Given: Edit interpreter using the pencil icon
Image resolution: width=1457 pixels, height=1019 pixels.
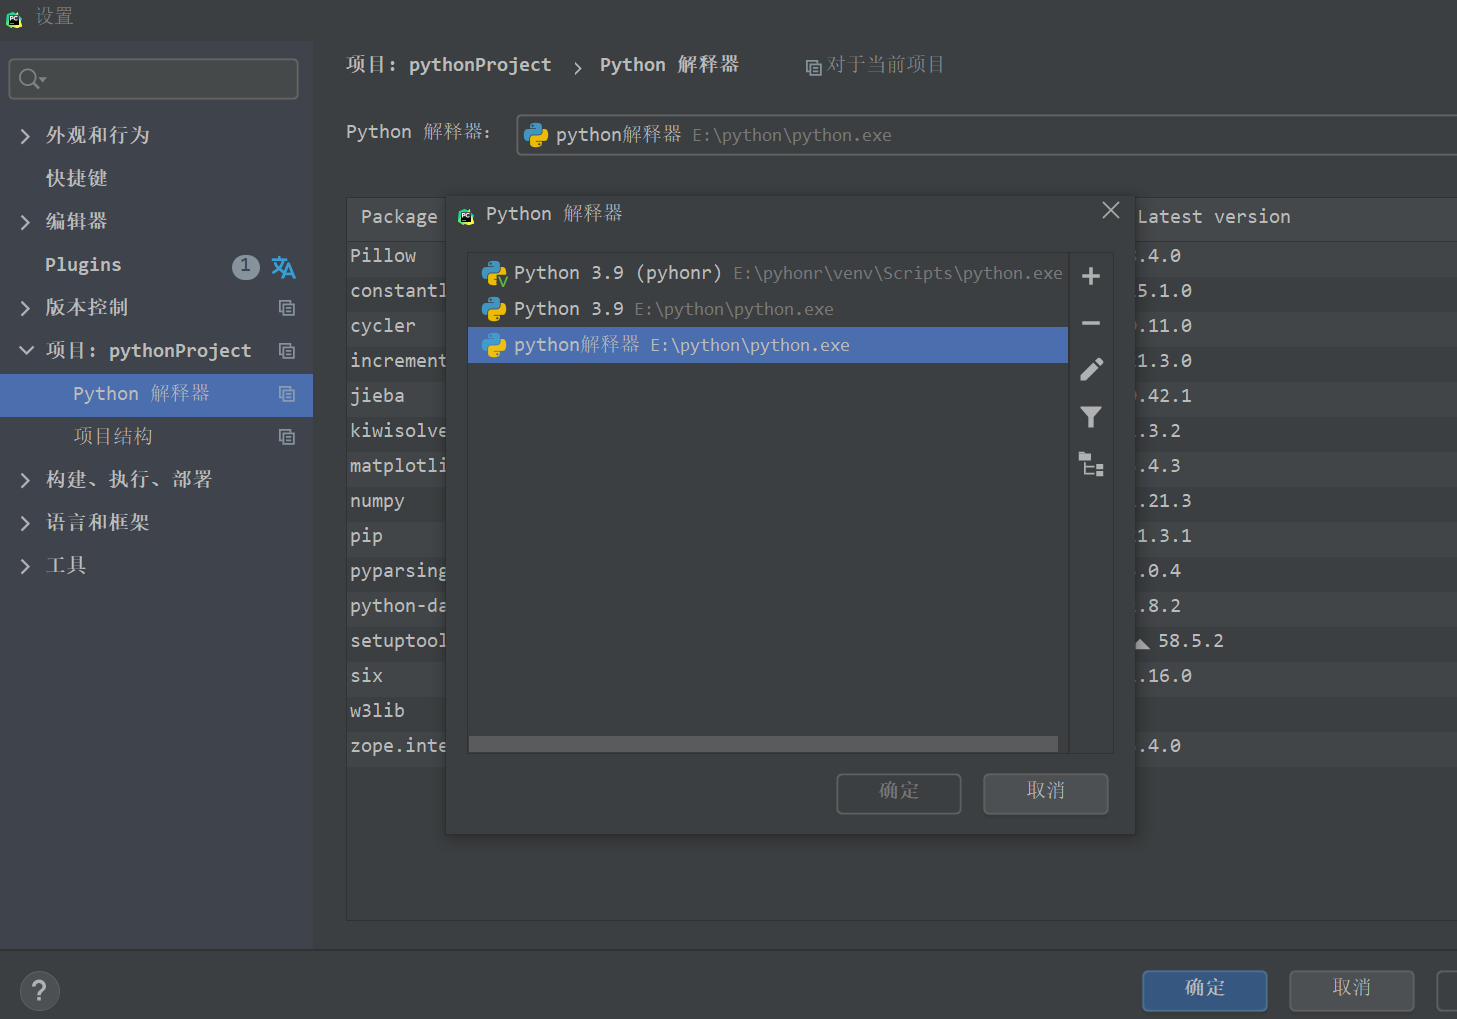Looking at the screenshot, I should [x=1091, y=370].
